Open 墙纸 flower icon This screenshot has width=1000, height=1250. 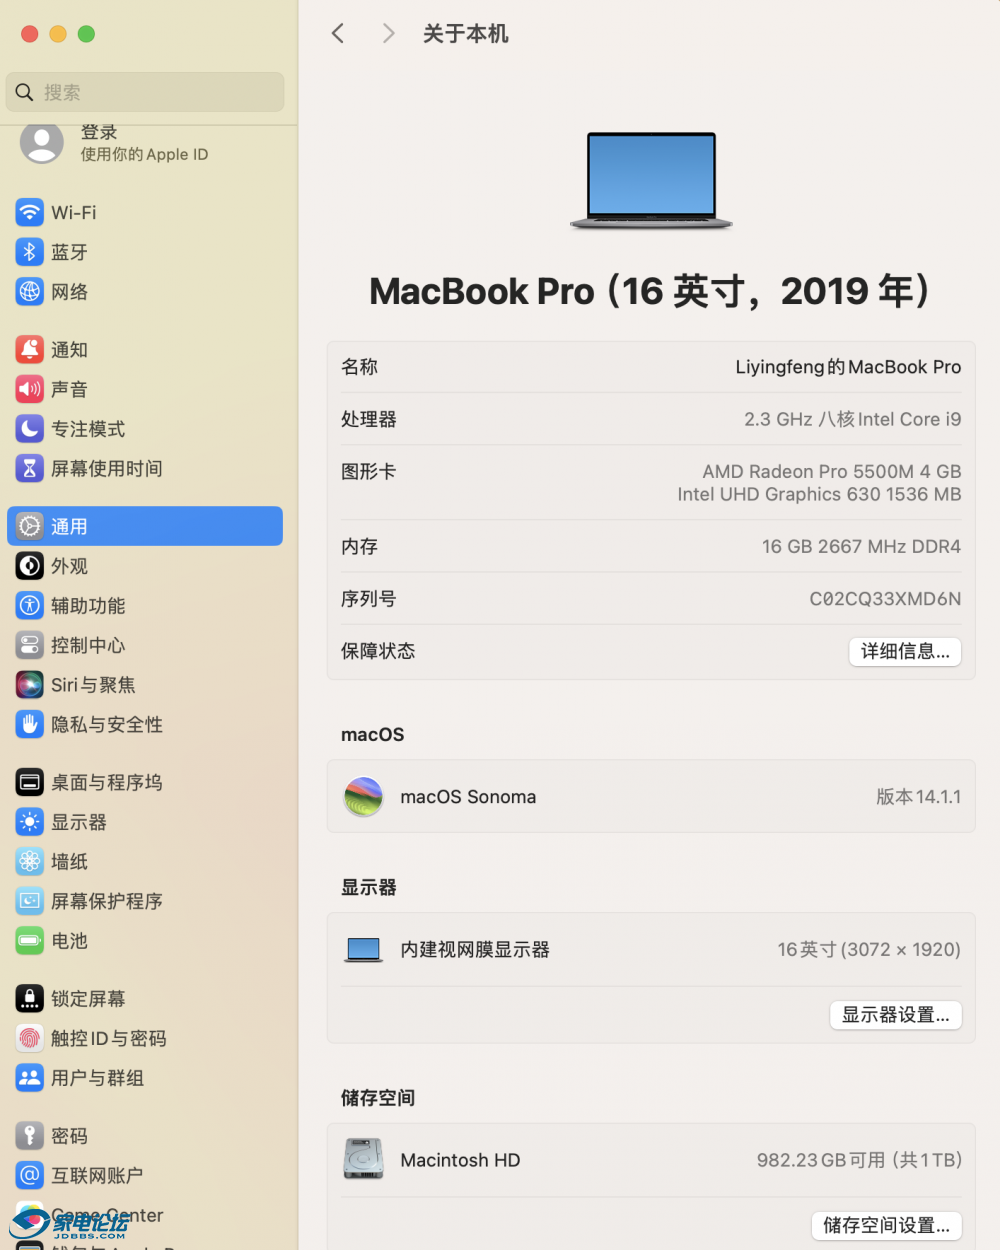(x=30, y=861)
